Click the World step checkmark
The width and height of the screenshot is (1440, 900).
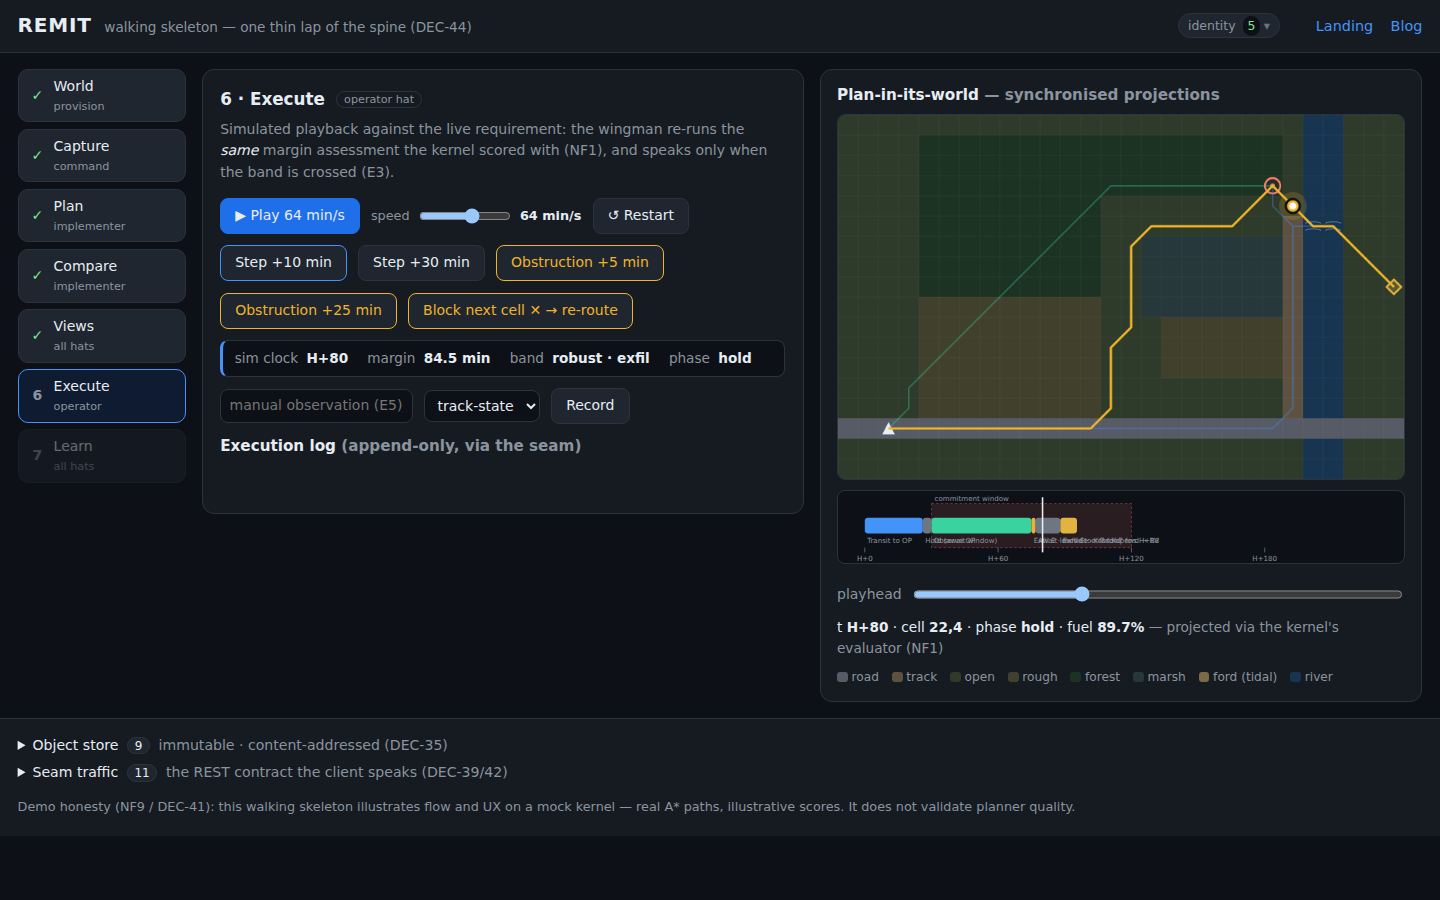point(37,96)
